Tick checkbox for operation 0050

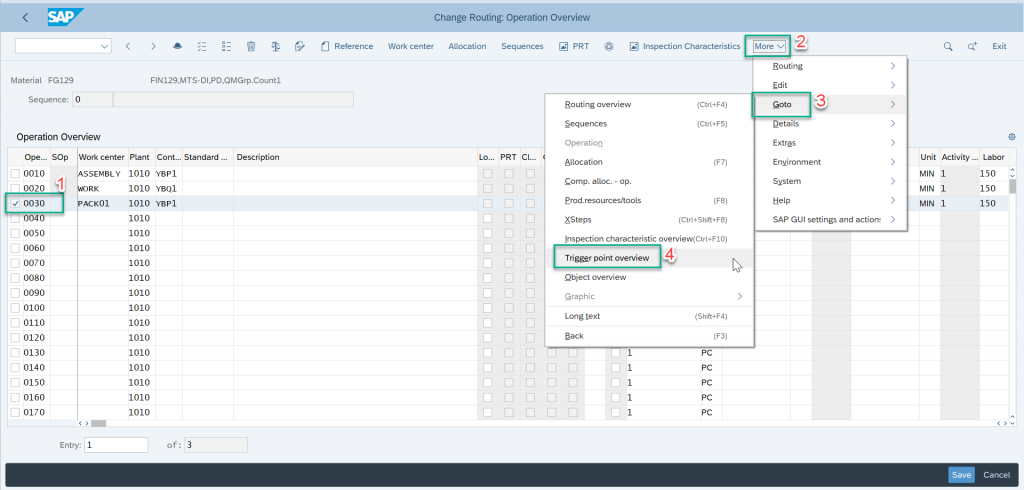[15, 233]
